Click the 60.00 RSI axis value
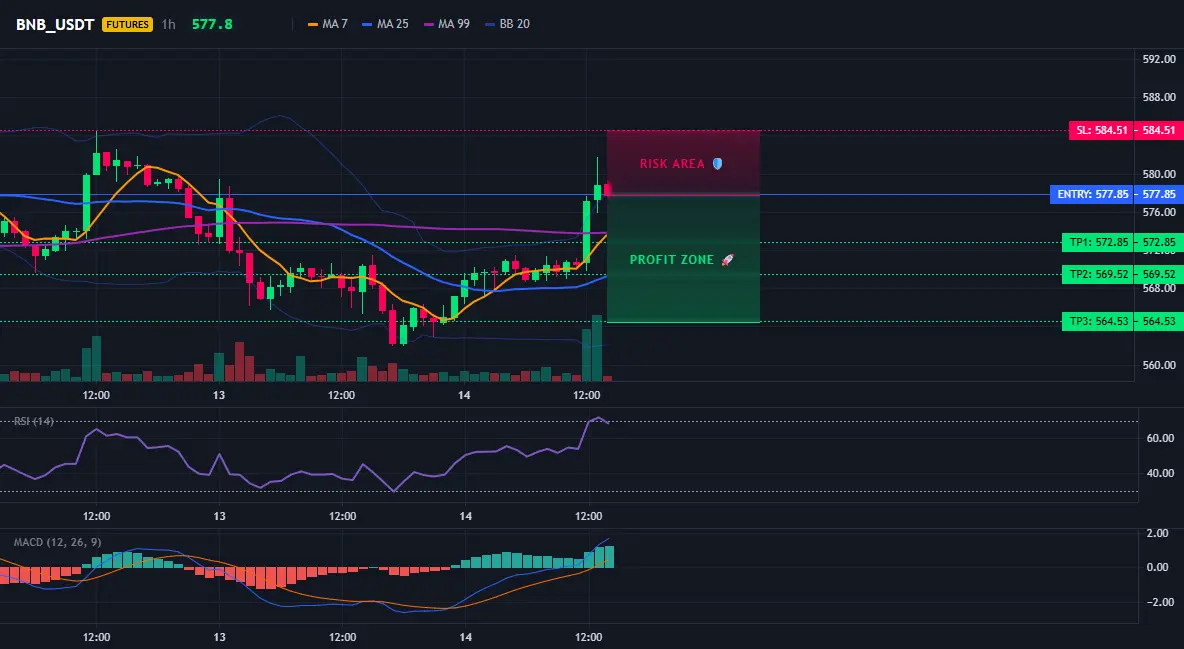 1160,437
